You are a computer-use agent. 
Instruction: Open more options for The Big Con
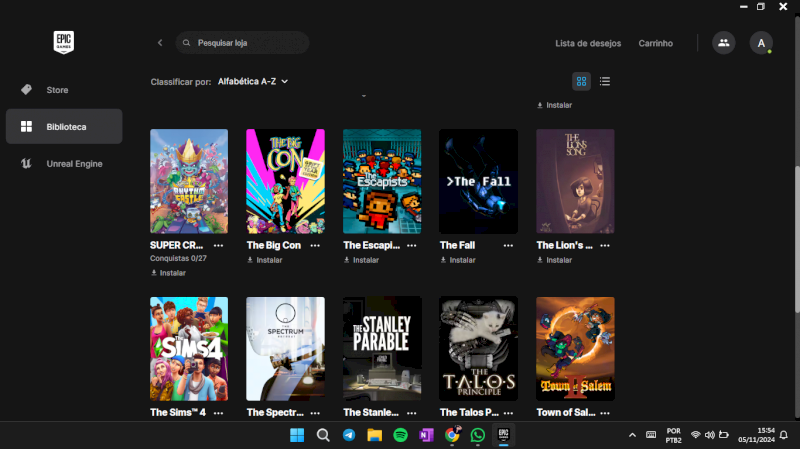315,245
